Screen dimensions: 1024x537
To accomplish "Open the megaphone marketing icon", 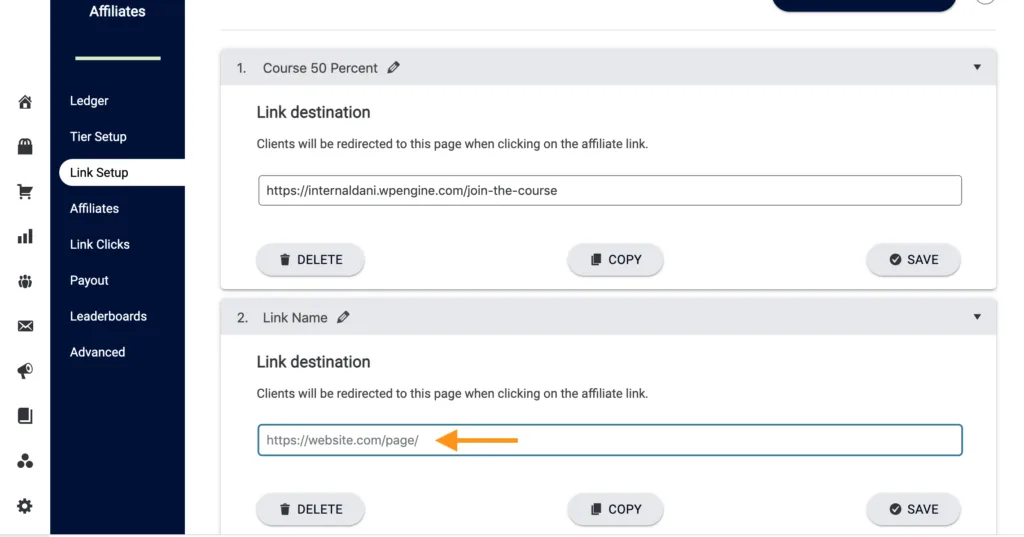I will click(x=25, y=371).
